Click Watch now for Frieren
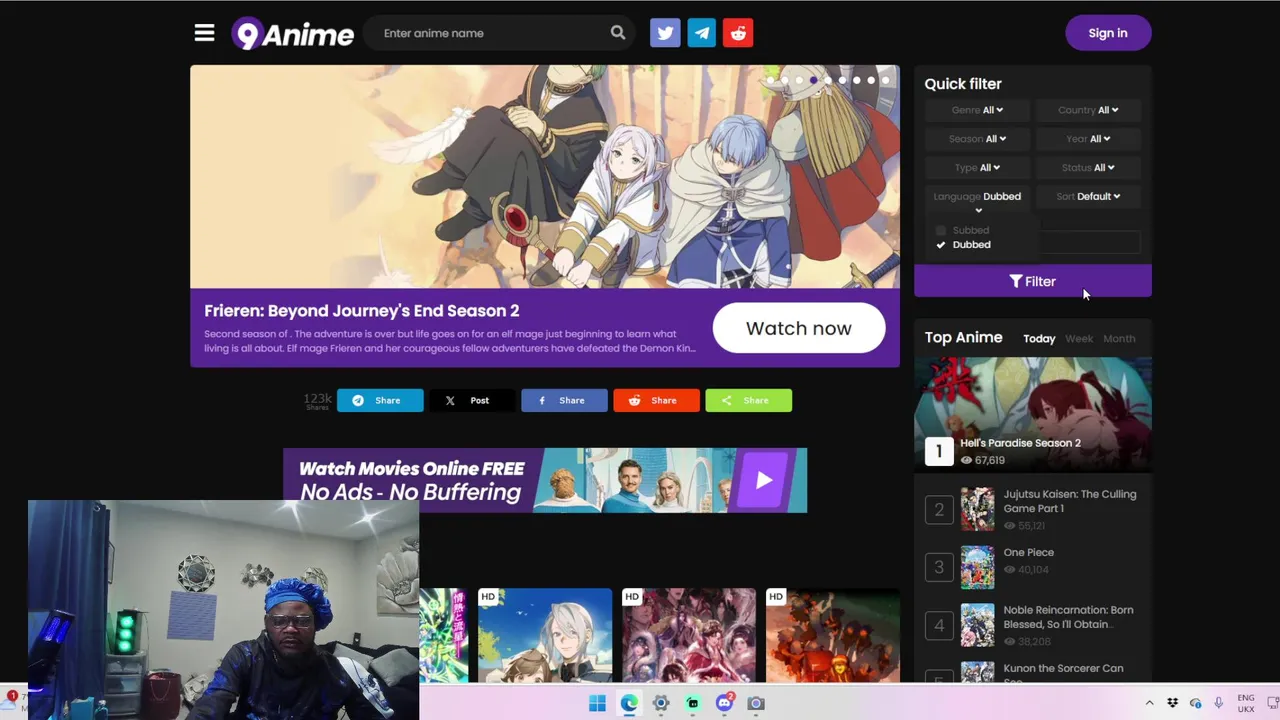 (799, 328)
